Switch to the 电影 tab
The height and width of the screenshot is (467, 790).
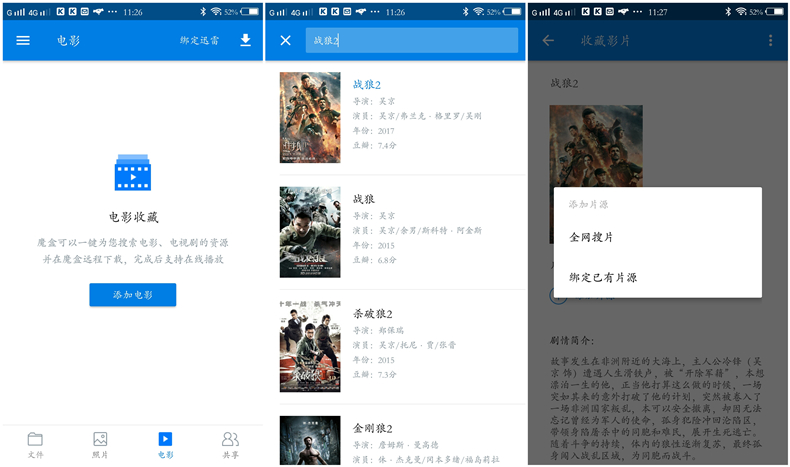165,445
